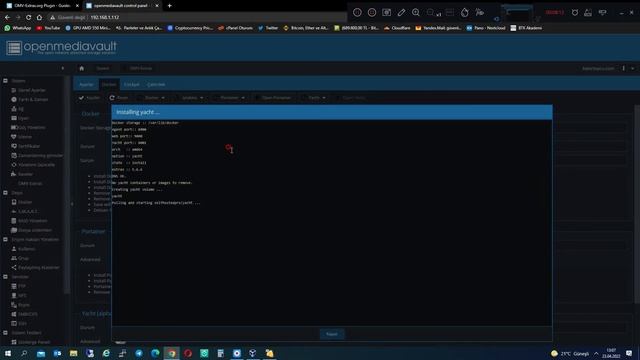Take a screenshot with the recorder camera icon
This screenshot has height=360, width=640.
coord(387,13)
